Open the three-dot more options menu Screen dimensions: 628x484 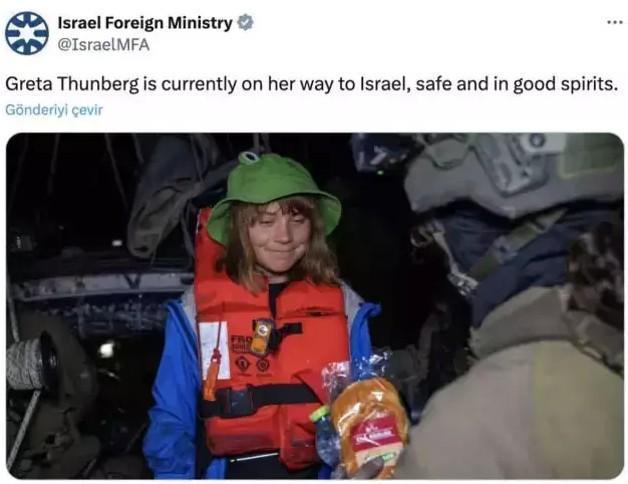coord(615,22)
